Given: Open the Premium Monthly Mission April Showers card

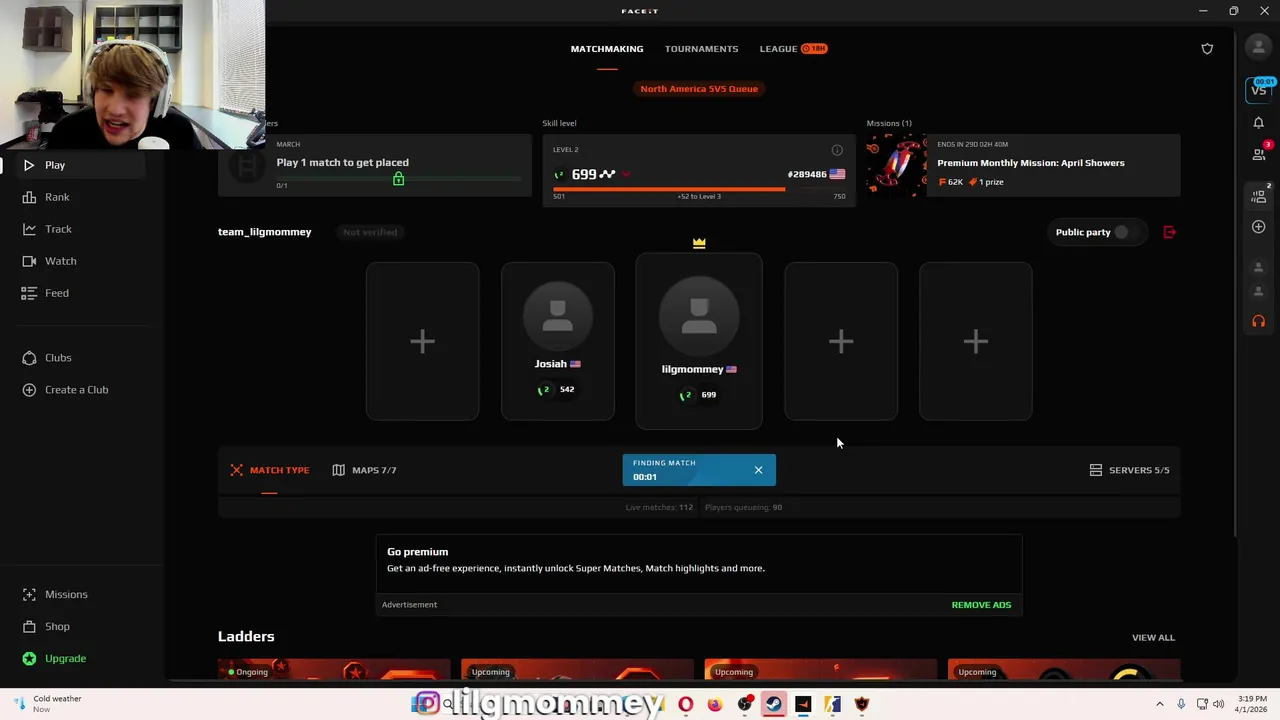Looking at the screenshot, I should [1023, 166].
